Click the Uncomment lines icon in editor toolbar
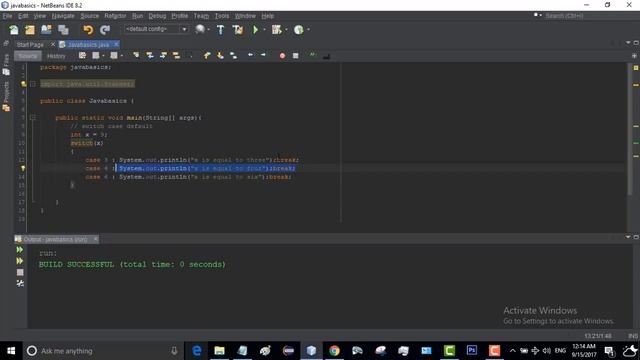Viewport: 640px width, 360px height. (326, 56)
